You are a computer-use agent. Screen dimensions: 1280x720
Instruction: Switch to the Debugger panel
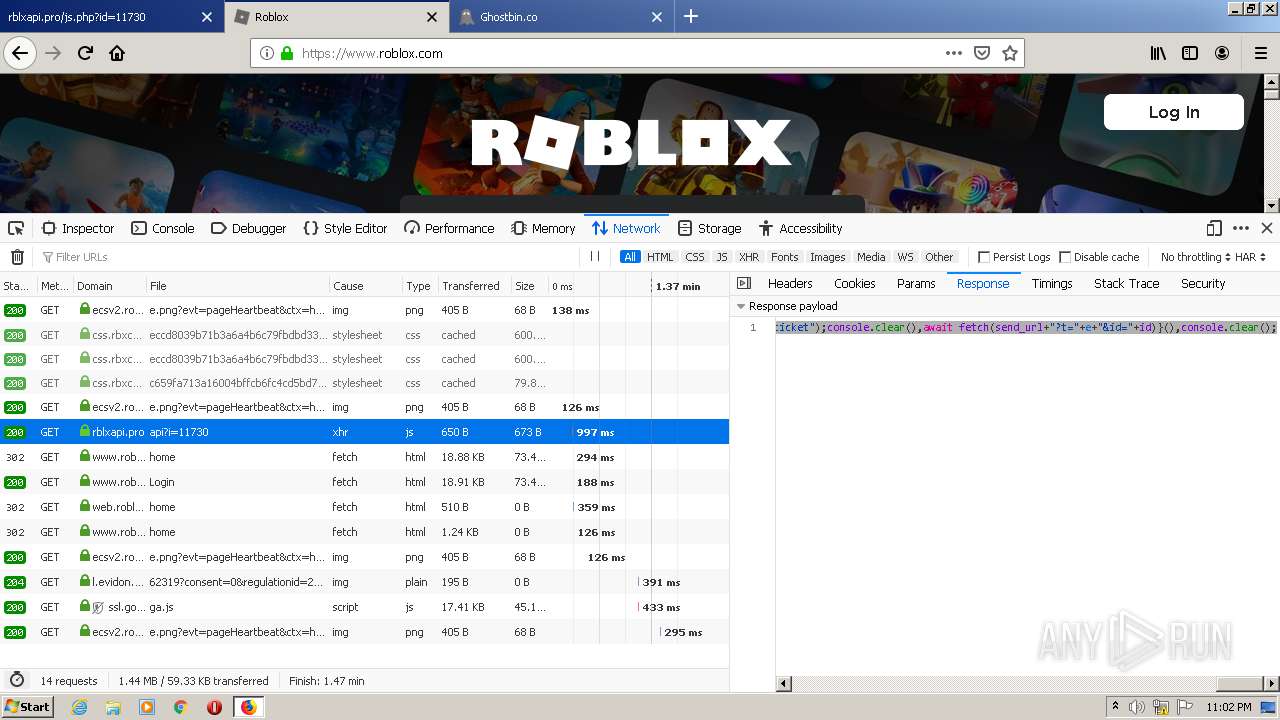pyautogui.click(x=249, y=228)
